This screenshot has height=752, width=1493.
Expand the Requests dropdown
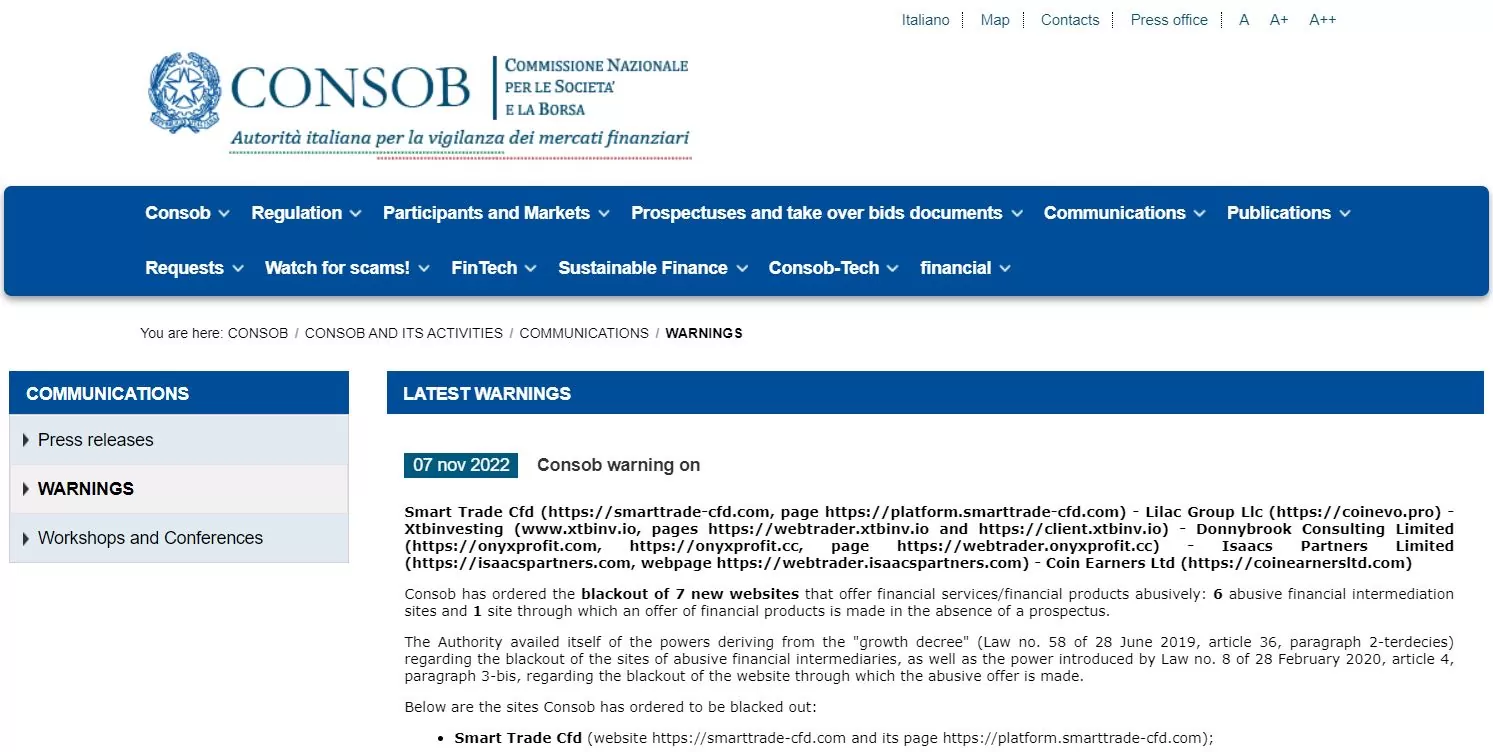pos(194,268)
